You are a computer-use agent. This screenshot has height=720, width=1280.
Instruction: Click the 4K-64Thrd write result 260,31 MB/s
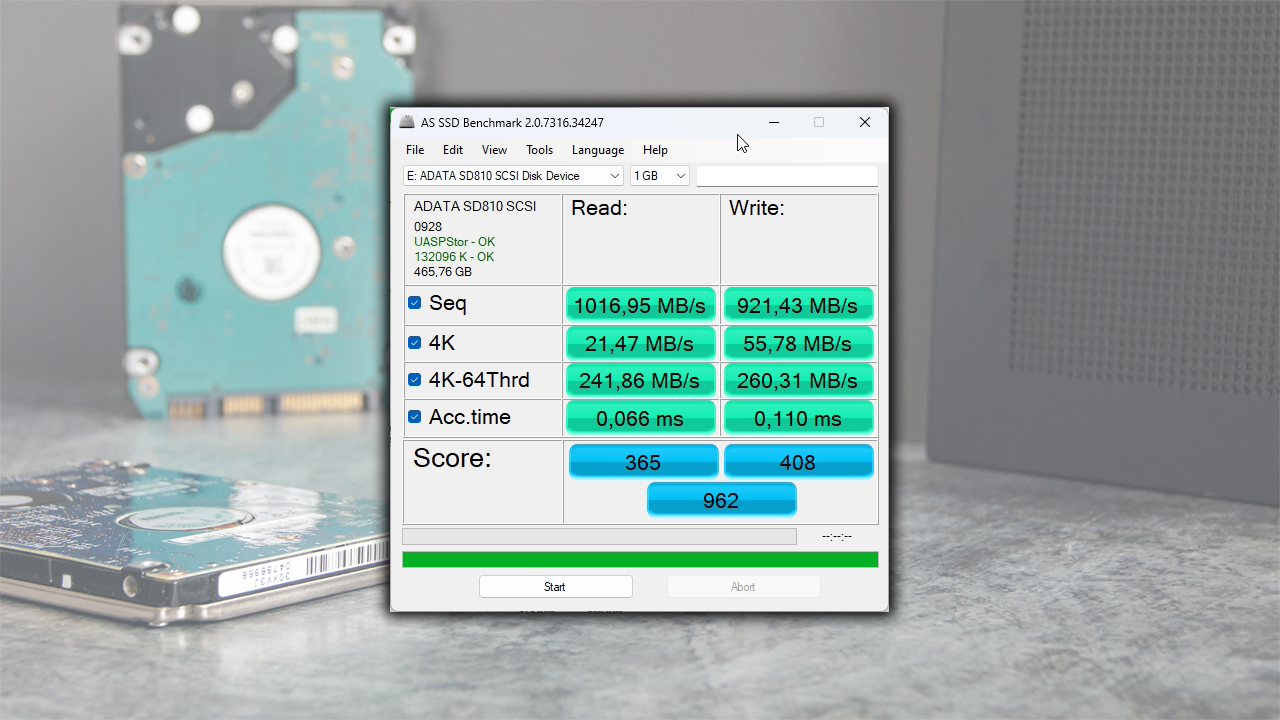pos(798,380)
